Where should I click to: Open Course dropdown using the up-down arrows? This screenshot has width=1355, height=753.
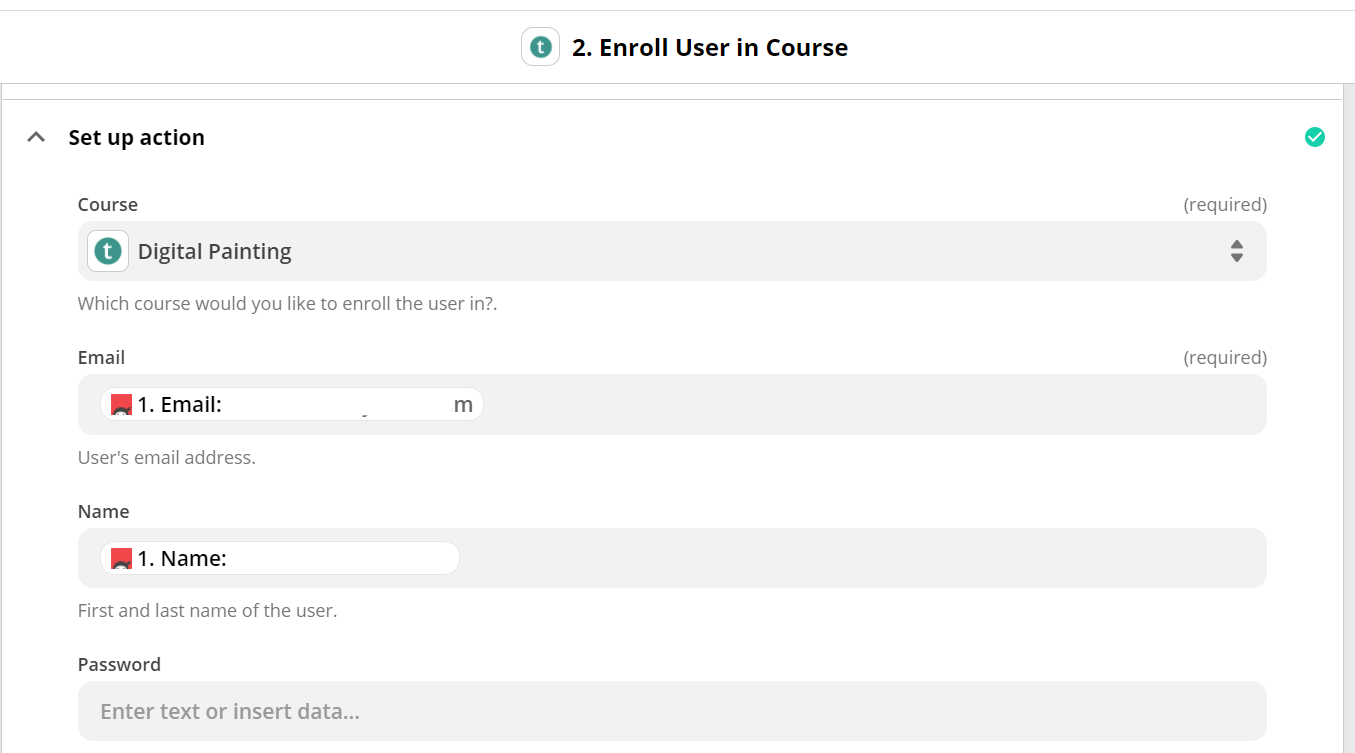click(x=1236, y=251)
